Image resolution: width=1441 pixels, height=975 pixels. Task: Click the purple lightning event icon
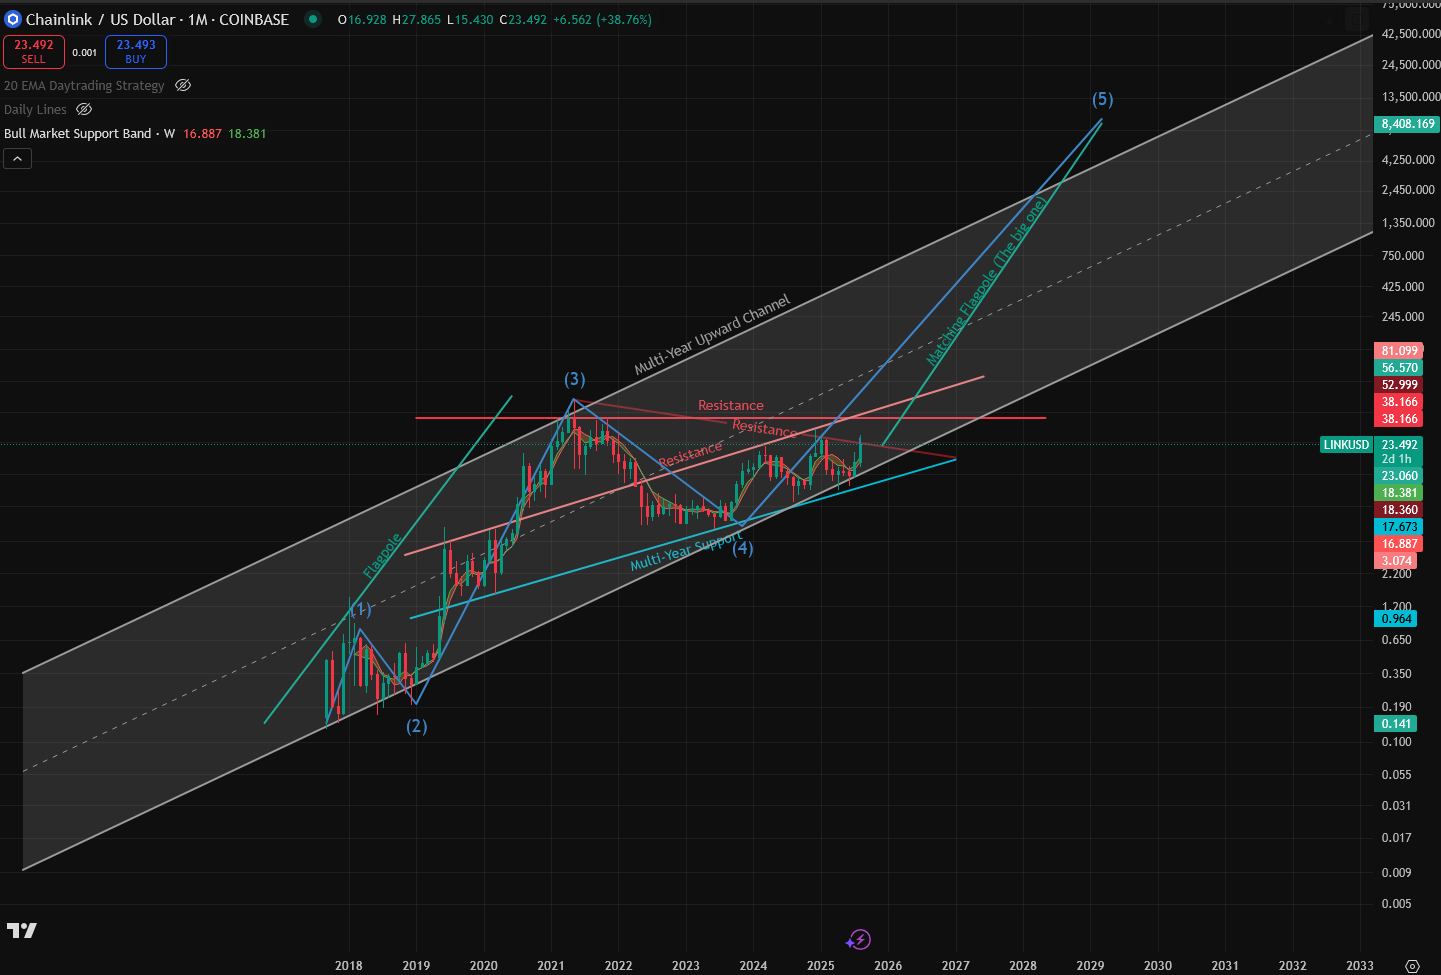(x=858, y=939)
